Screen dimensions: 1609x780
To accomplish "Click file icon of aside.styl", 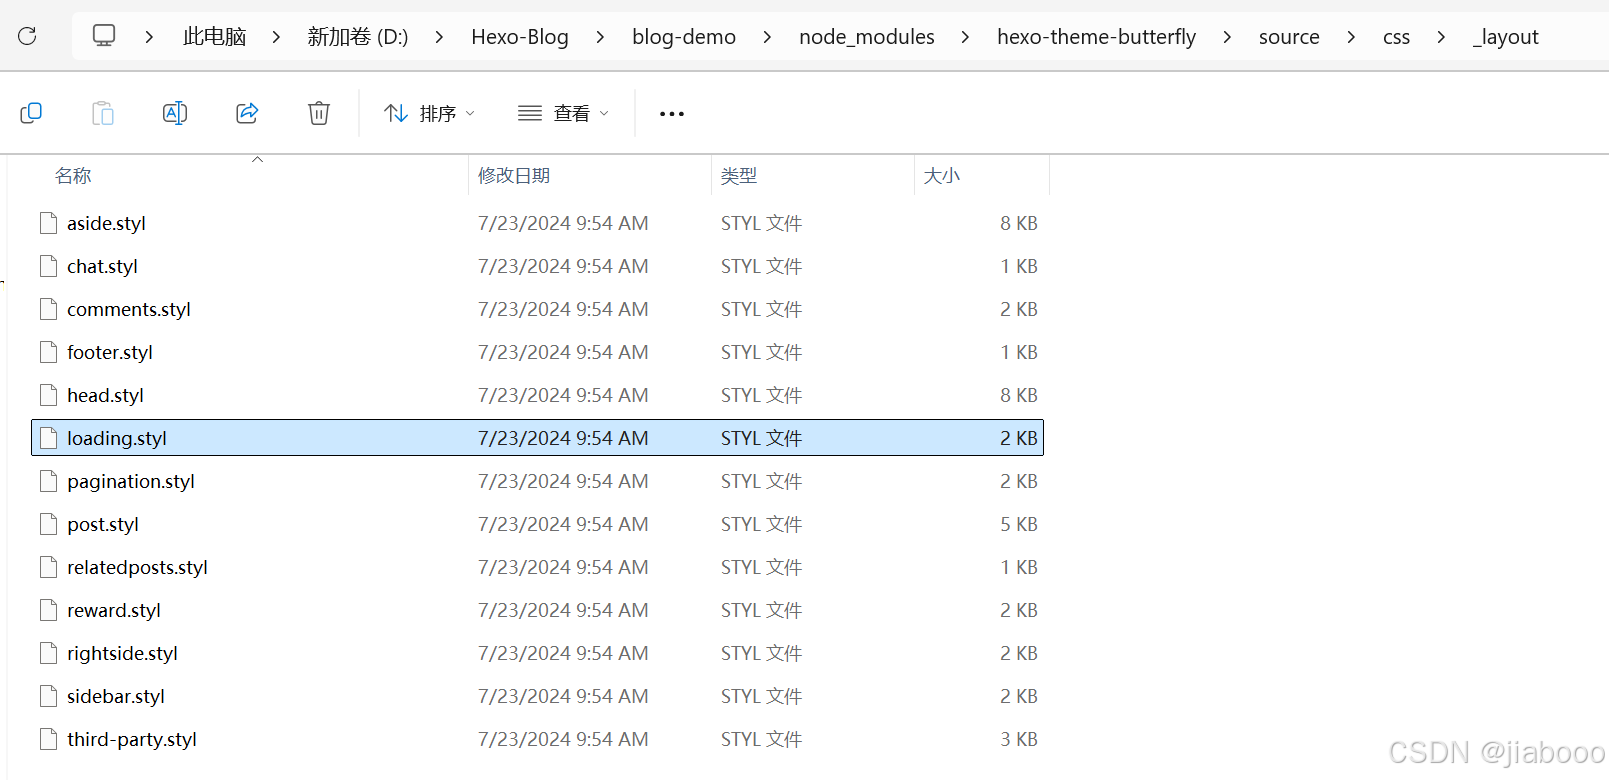I will pos(48,223).
